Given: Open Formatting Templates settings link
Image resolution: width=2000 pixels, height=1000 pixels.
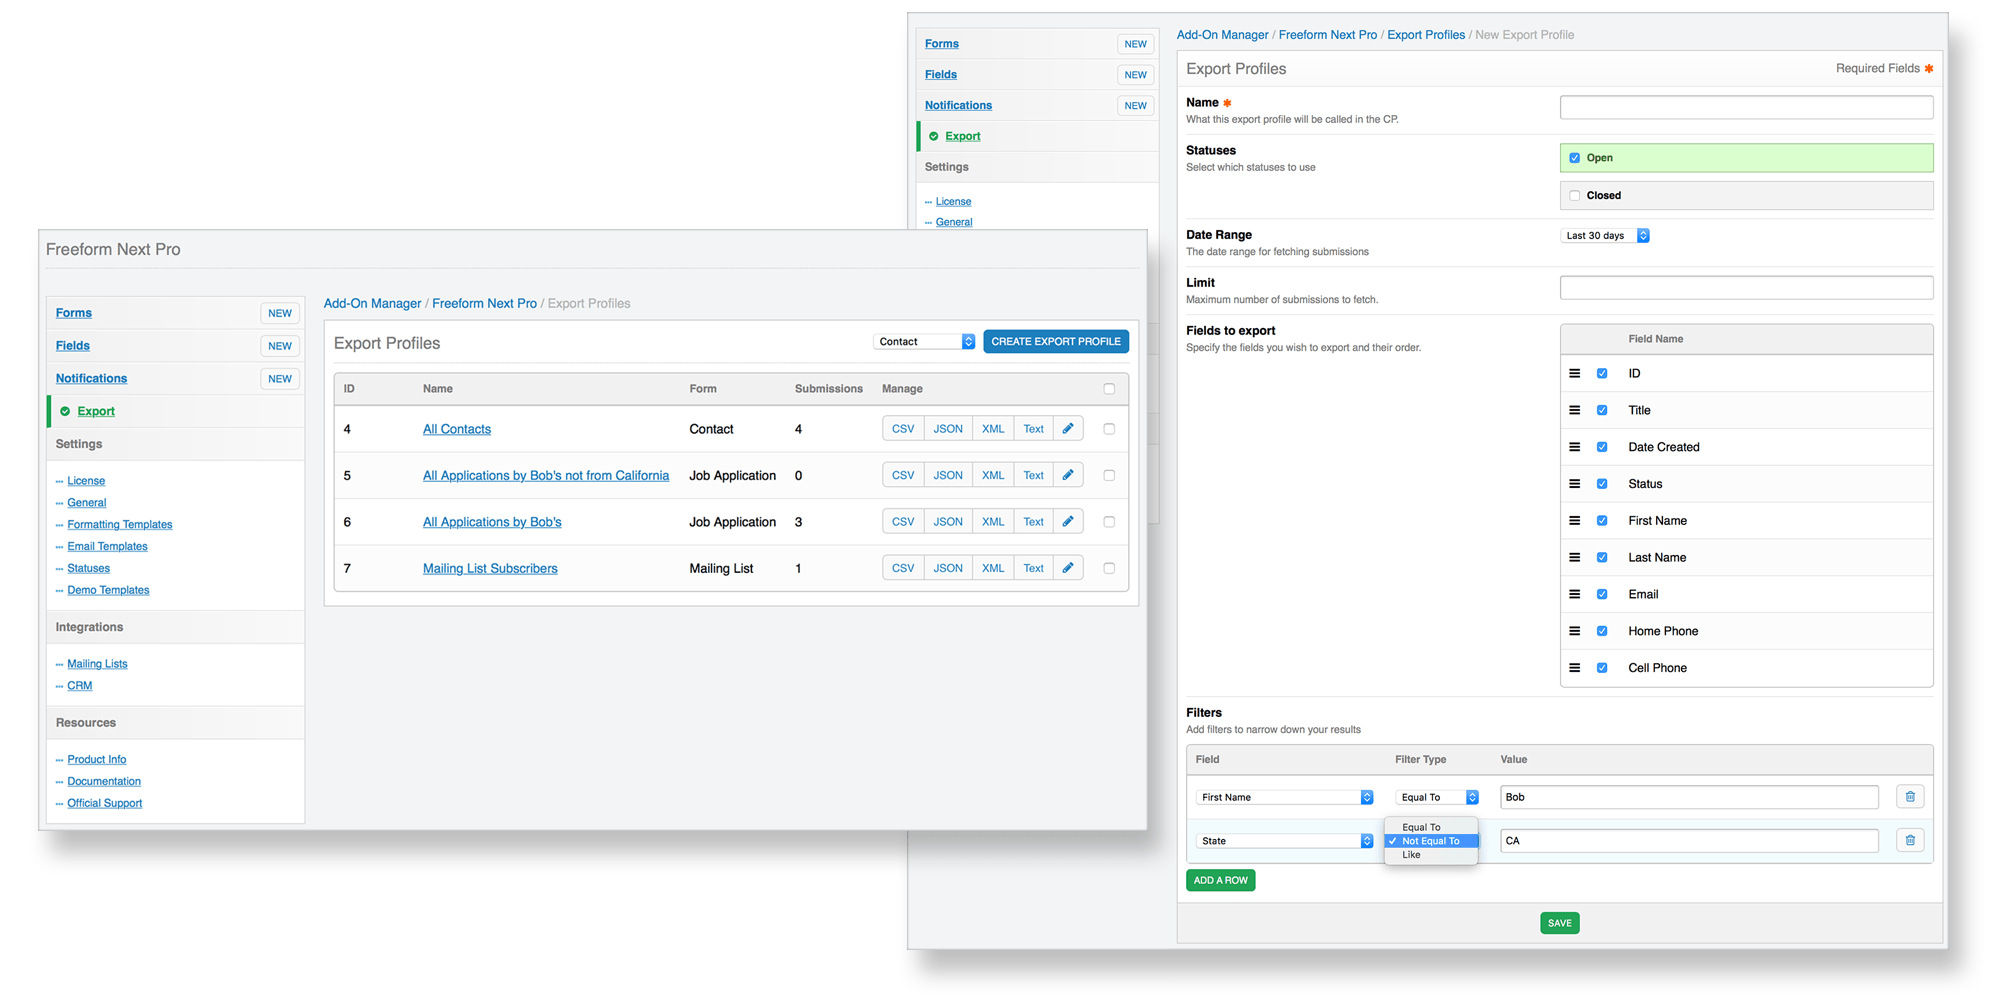Looking at the screenshot, I should tap(120, 525).
